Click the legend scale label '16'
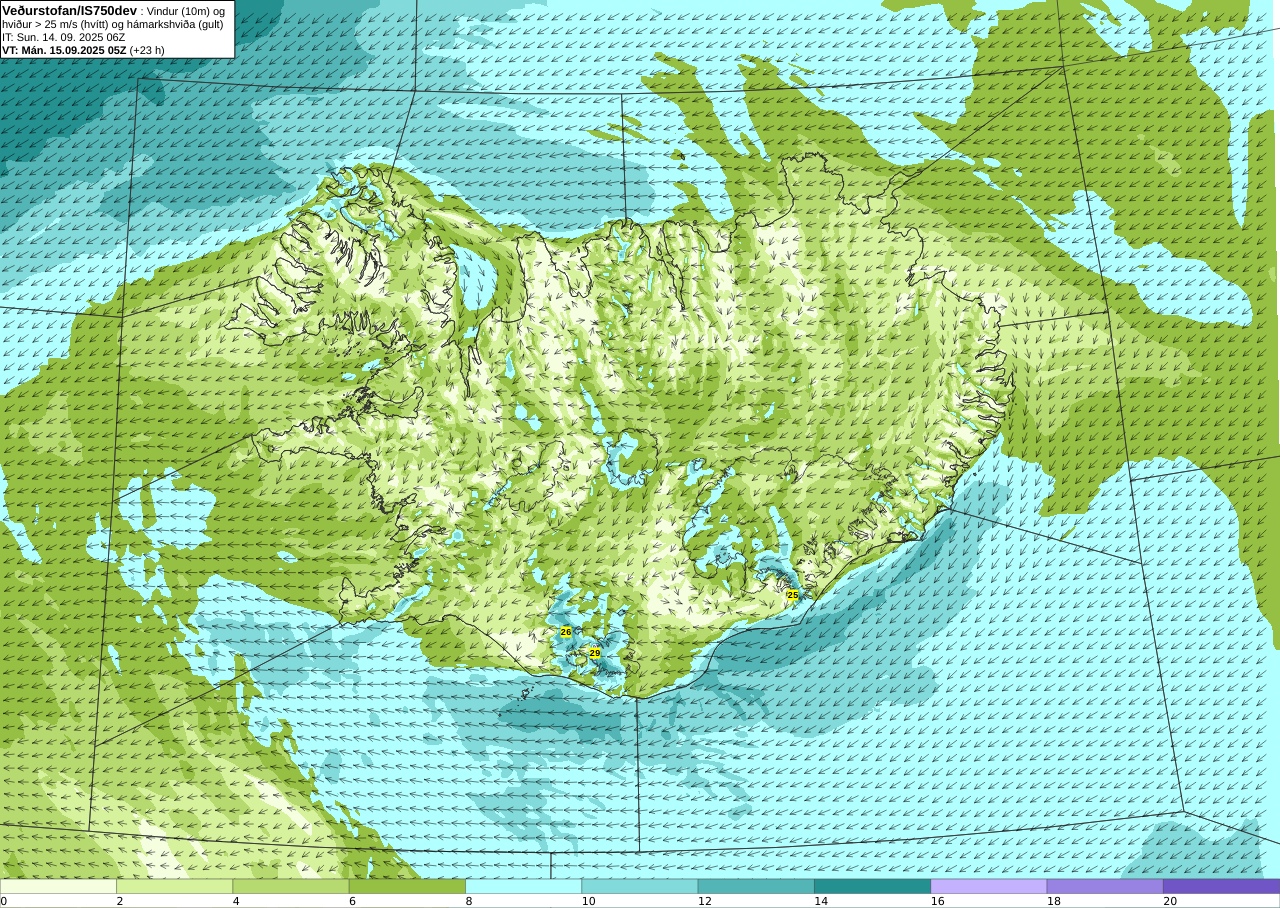This screenshot has width=1280, height=908. coord(937,901)
